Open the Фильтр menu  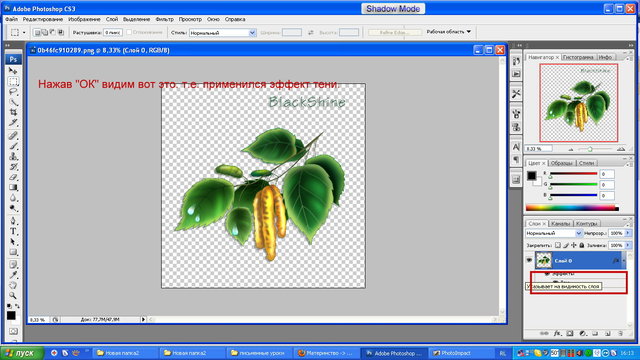click(x=164, y=19)
